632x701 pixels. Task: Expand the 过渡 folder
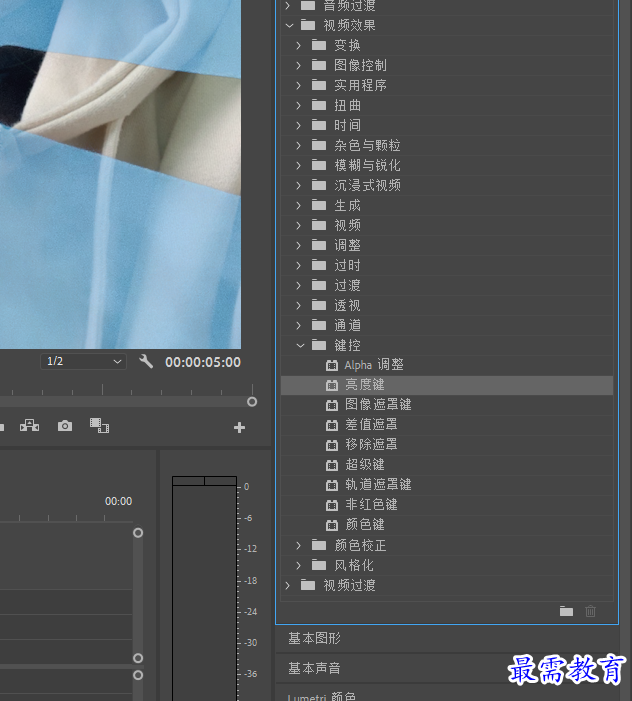pos(299,285)
